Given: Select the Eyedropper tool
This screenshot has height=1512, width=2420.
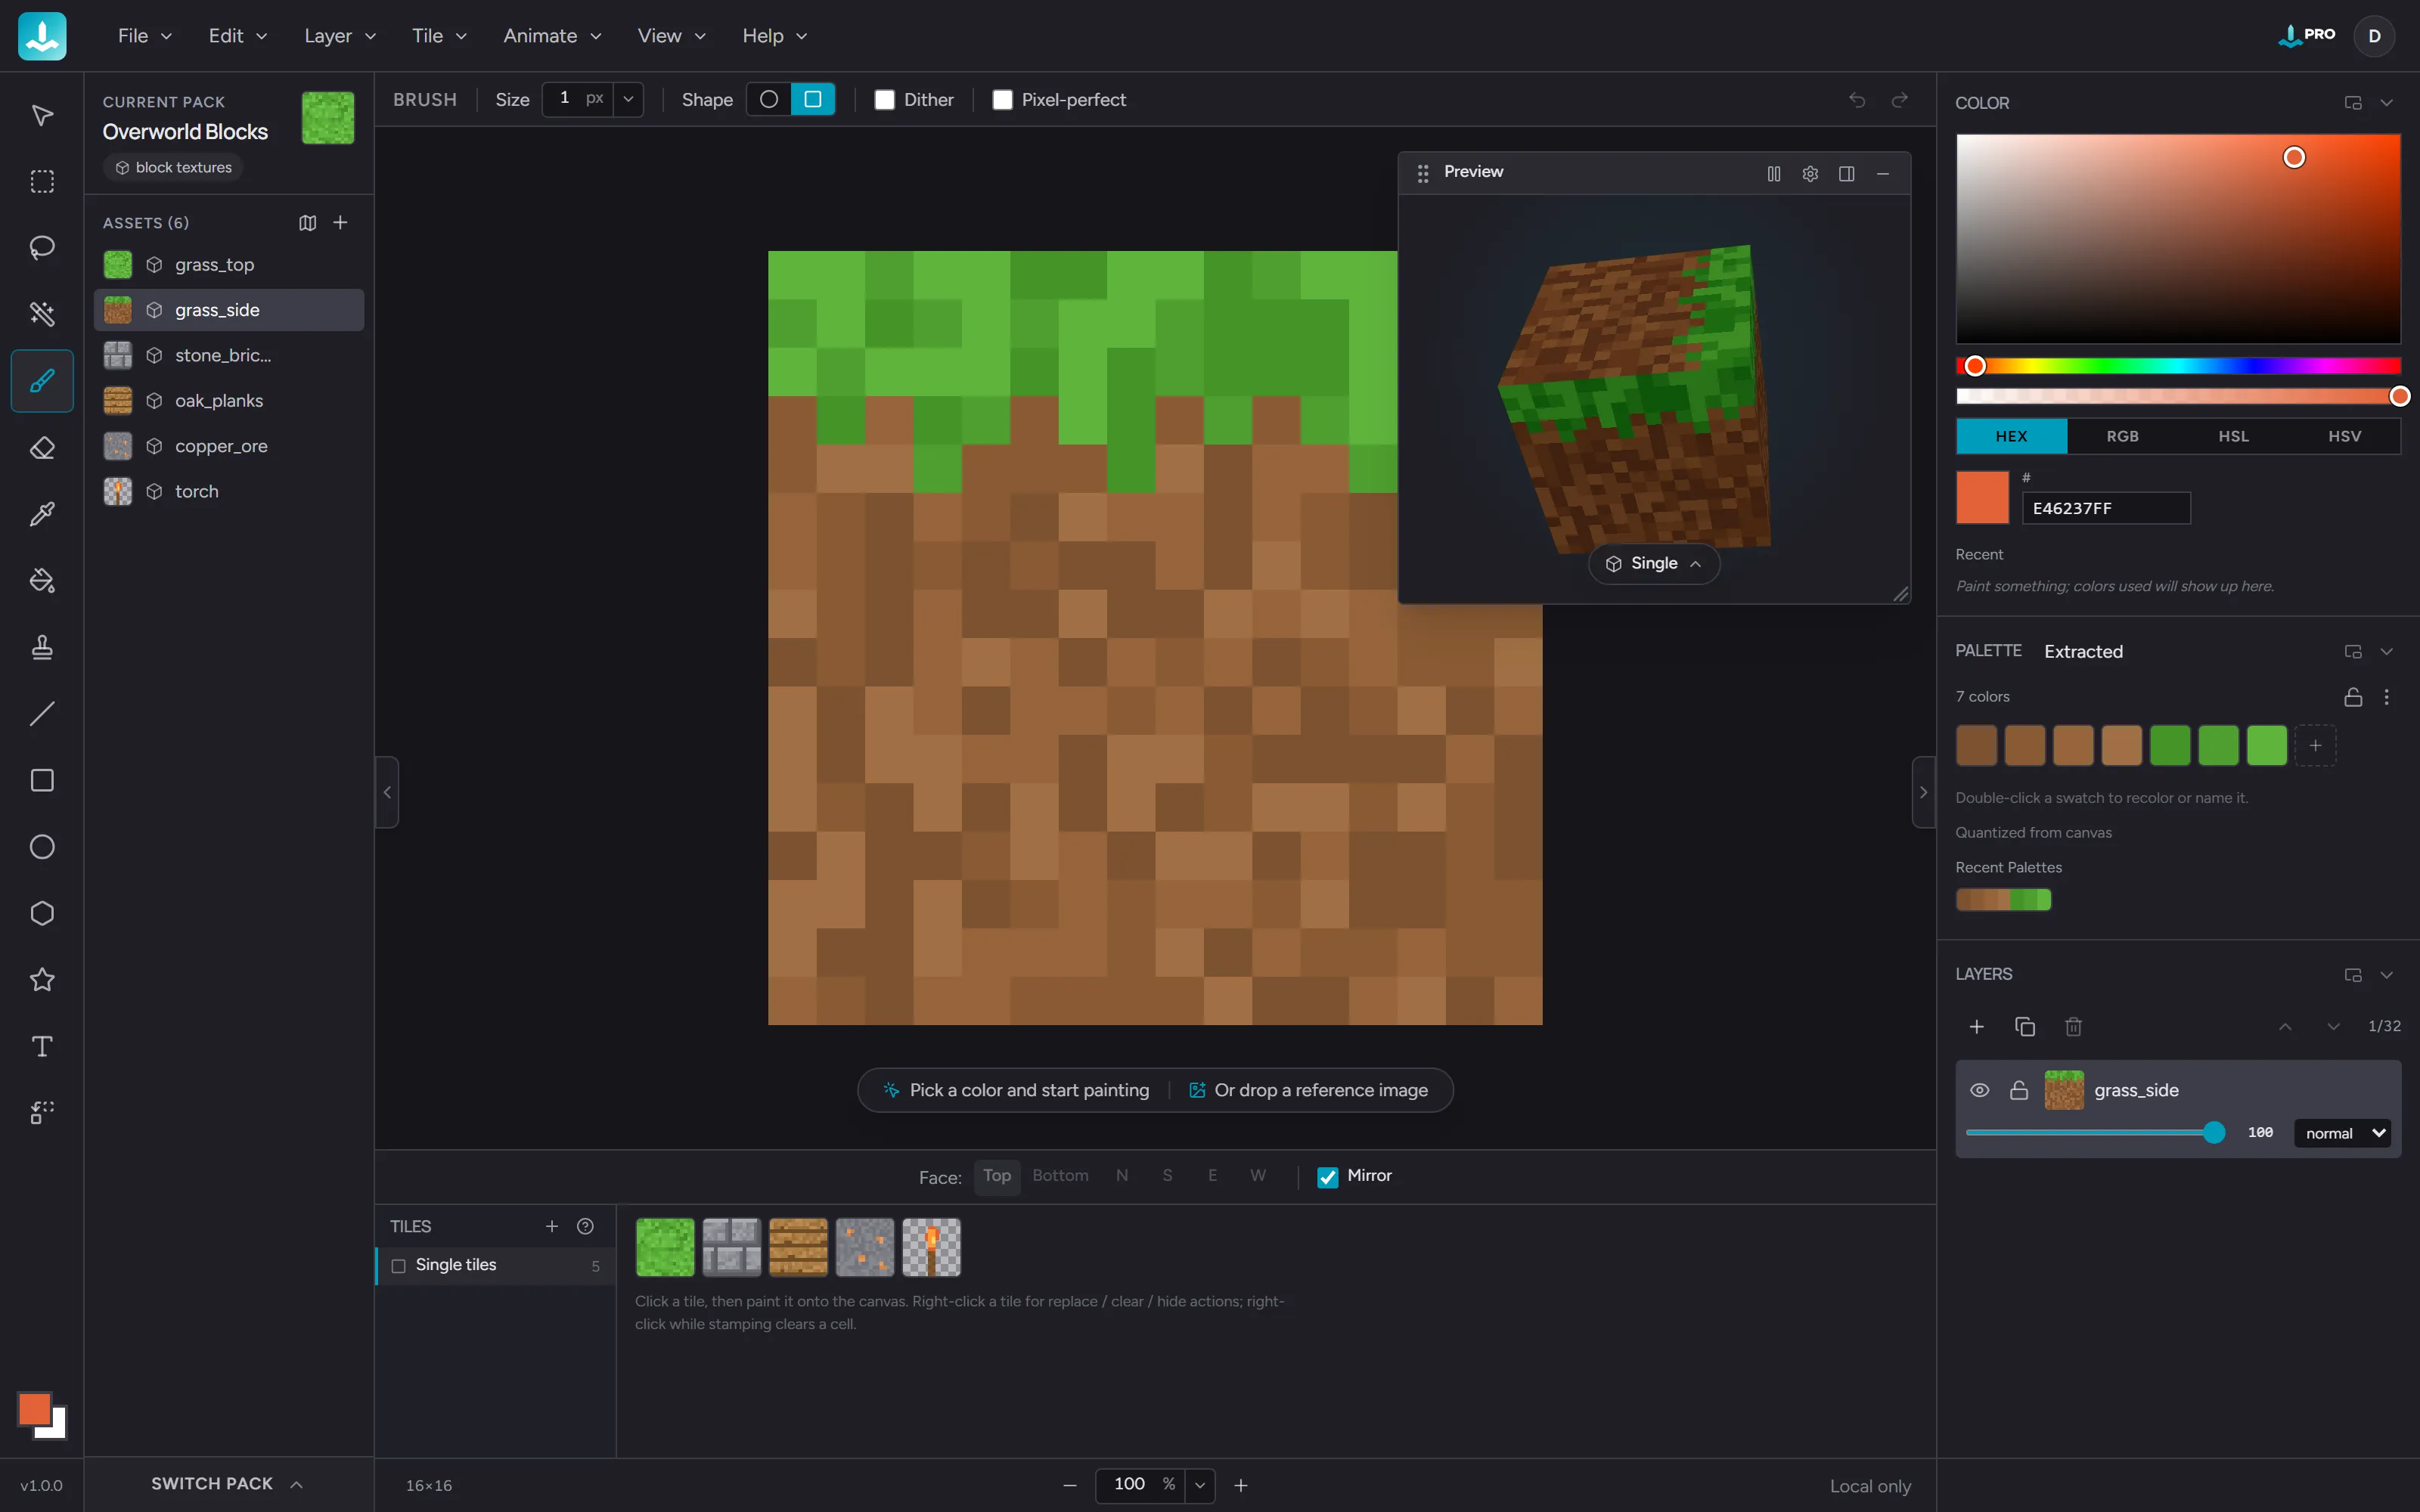Looking at the screenshot, I should pos(42,514).
